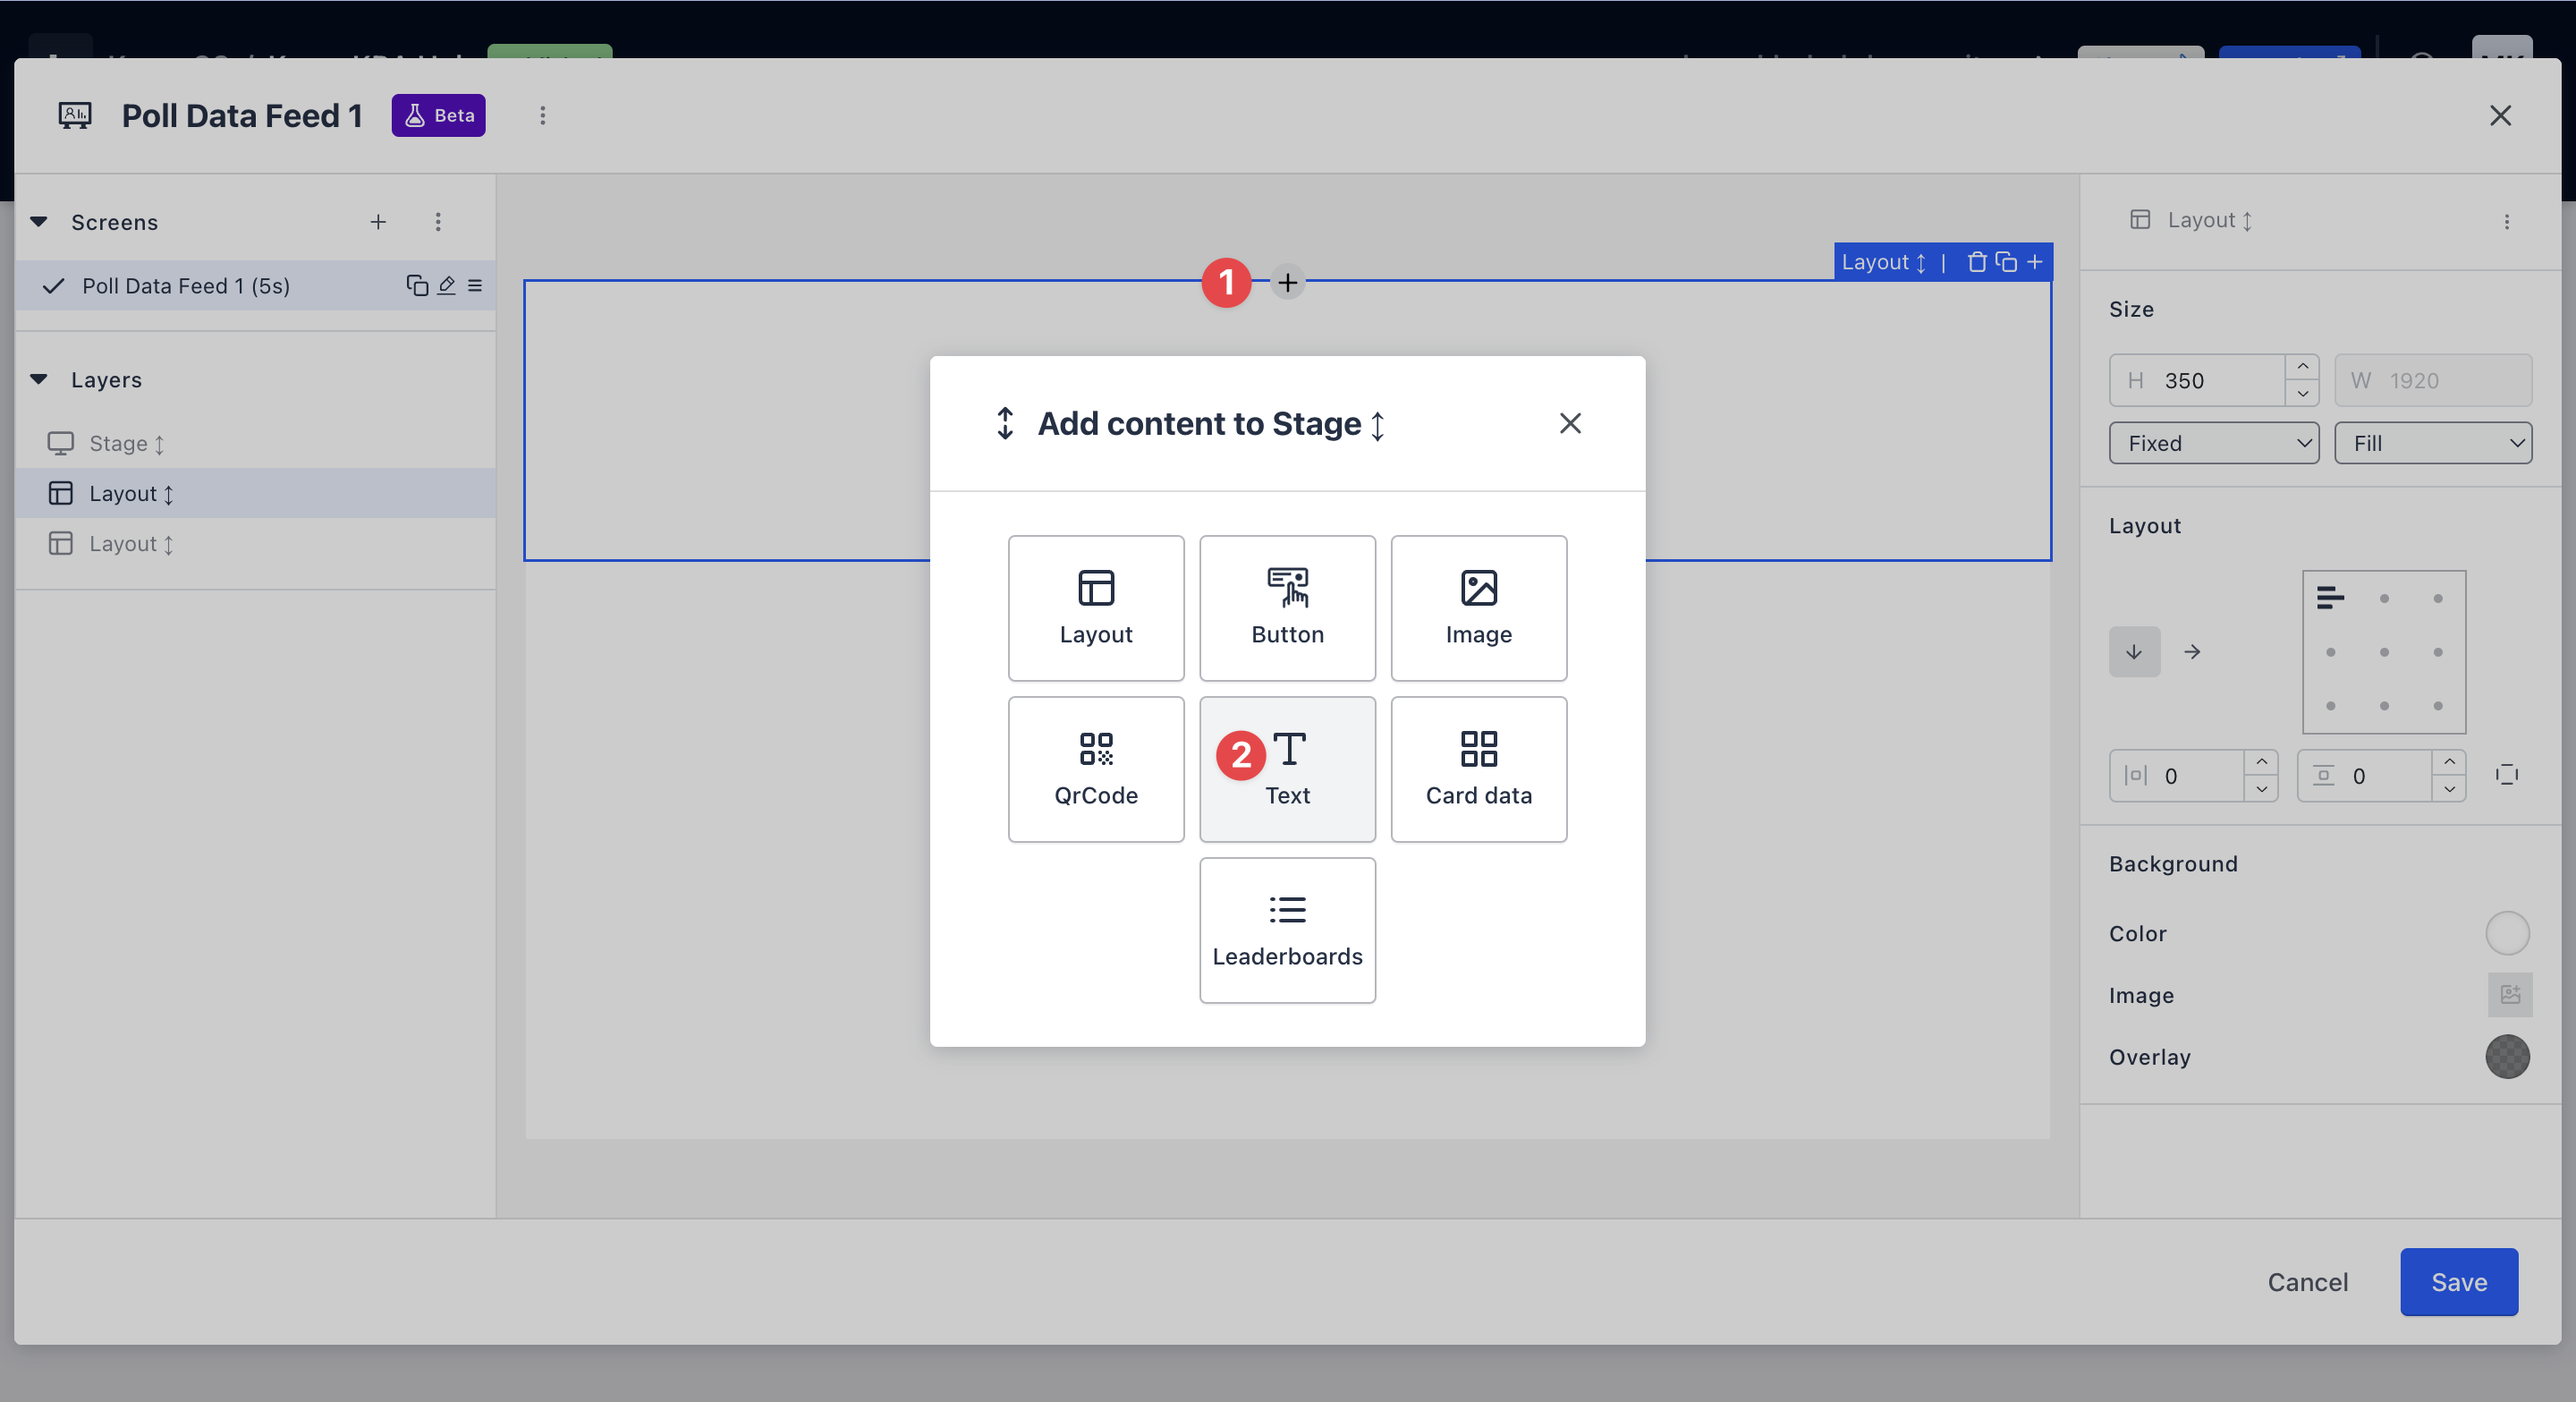Open the Fixed height mode dropdown
The width and height of the screenshot is (2576, 1402).
coord(2213,443)
